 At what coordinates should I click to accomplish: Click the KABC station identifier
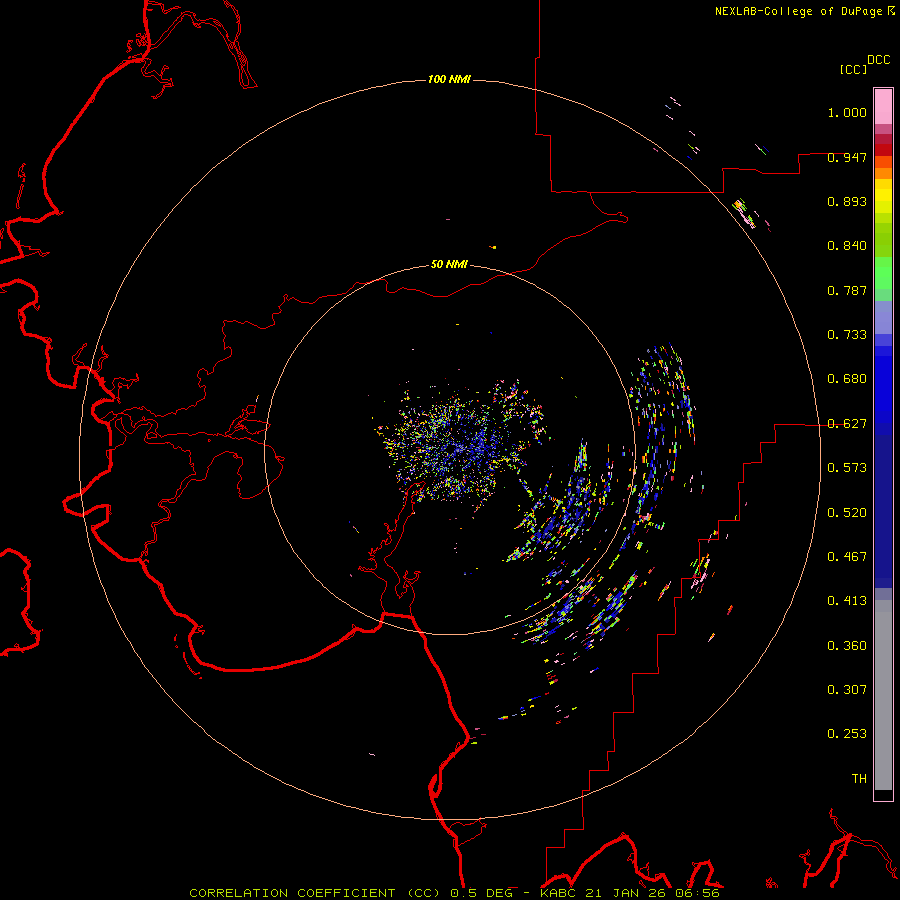coord(558,893)
